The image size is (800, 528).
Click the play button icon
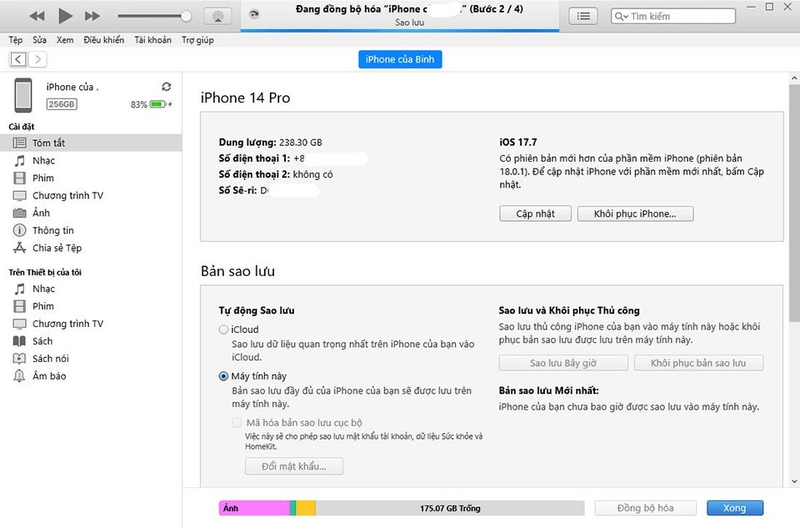tap(65, 16)
